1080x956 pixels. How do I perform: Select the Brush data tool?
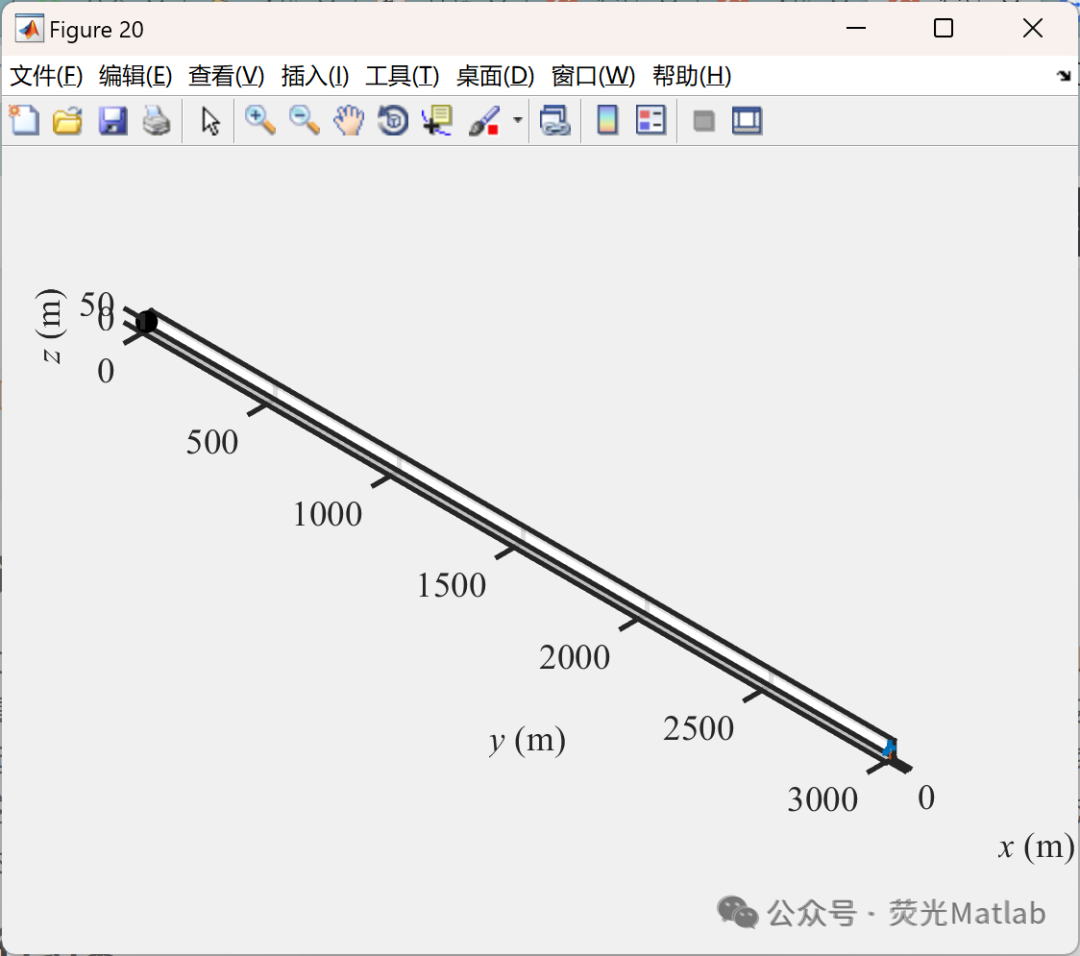(484, 121)
